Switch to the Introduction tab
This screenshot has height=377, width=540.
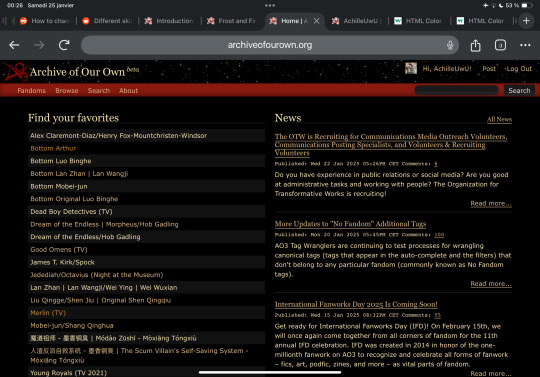click(x=169, y=21)
